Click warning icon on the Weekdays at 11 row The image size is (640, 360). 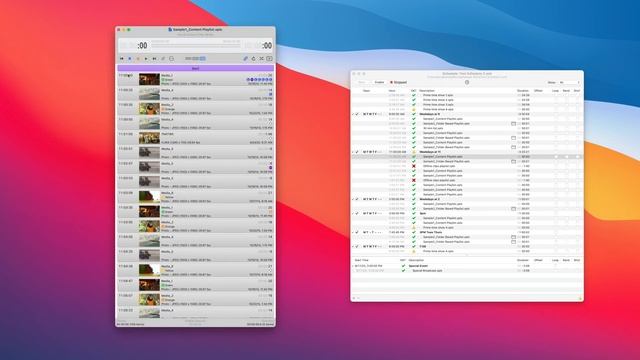(x=413, y=152)
